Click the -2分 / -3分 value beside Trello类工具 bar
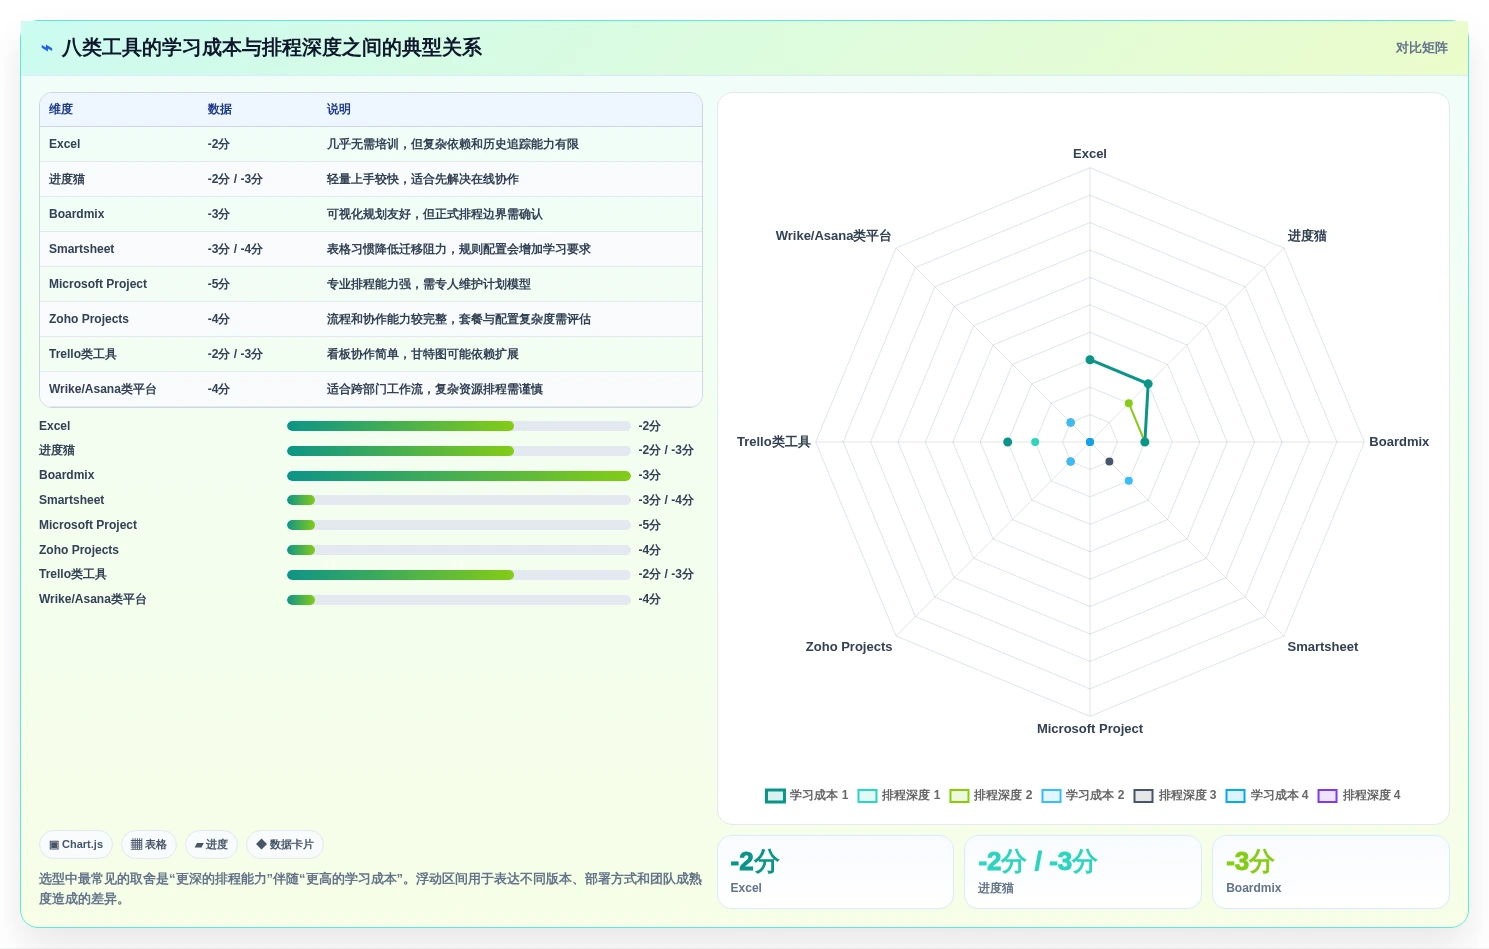The width and height of the screenshot is (1489, 949). 666,575
